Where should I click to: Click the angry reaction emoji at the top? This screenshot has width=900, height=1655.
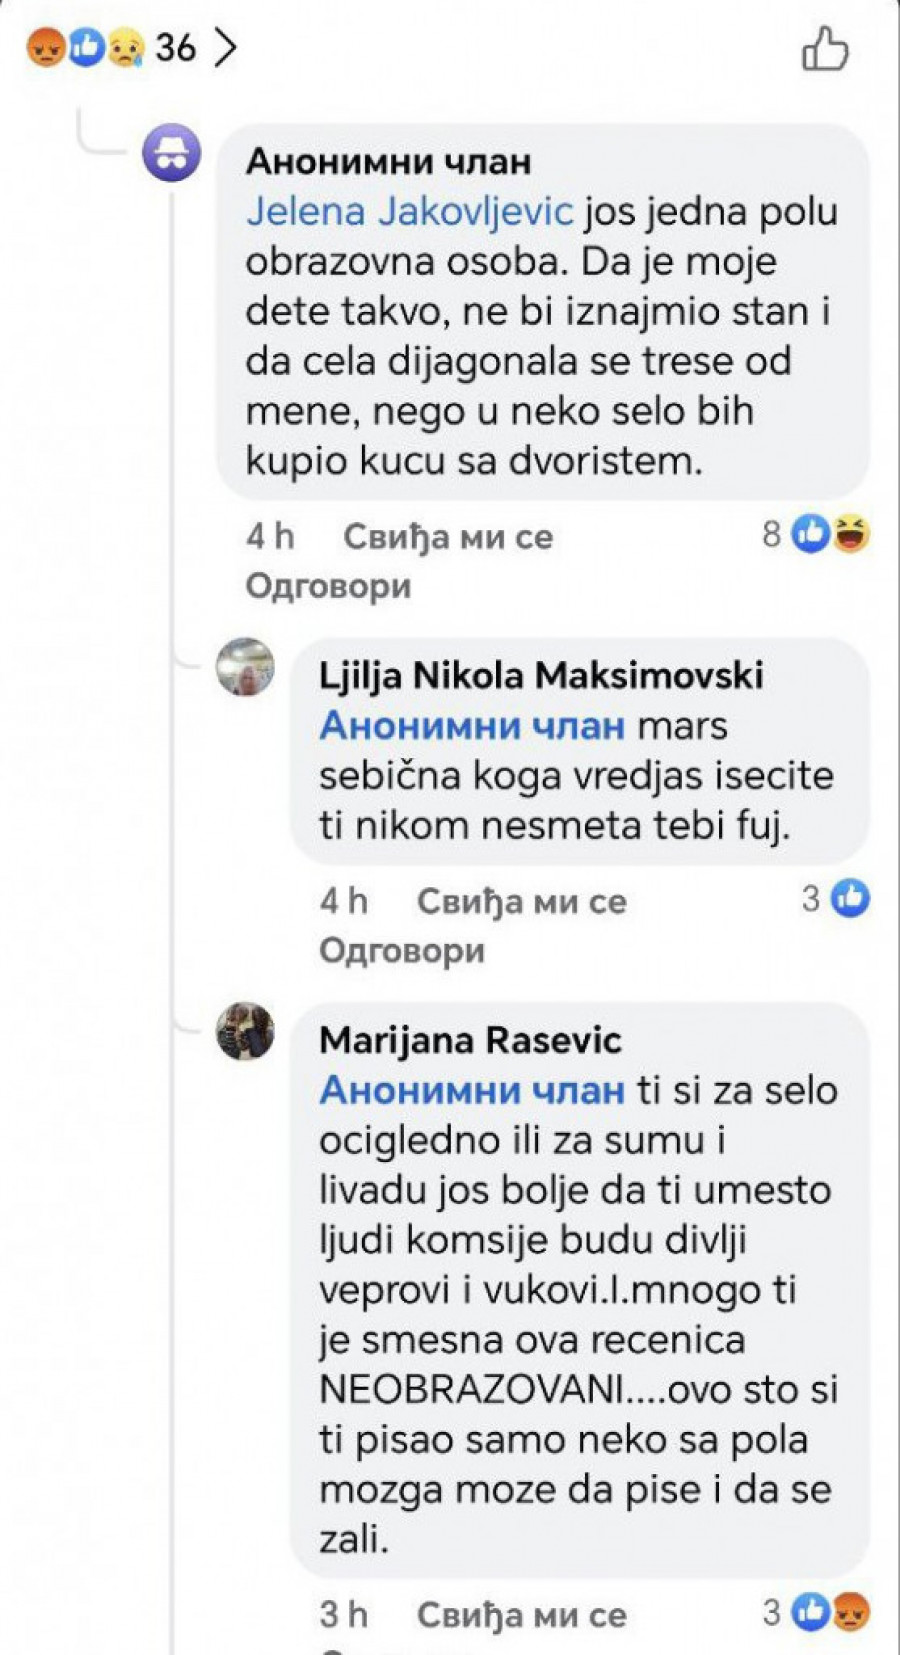[46, 47]
